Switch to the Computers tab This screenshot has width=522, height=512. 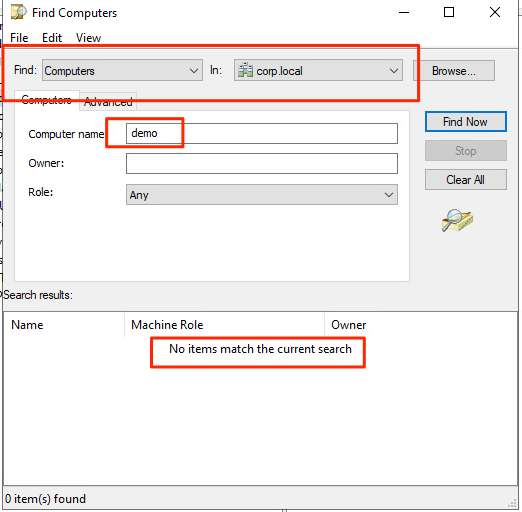pos(47,100)
